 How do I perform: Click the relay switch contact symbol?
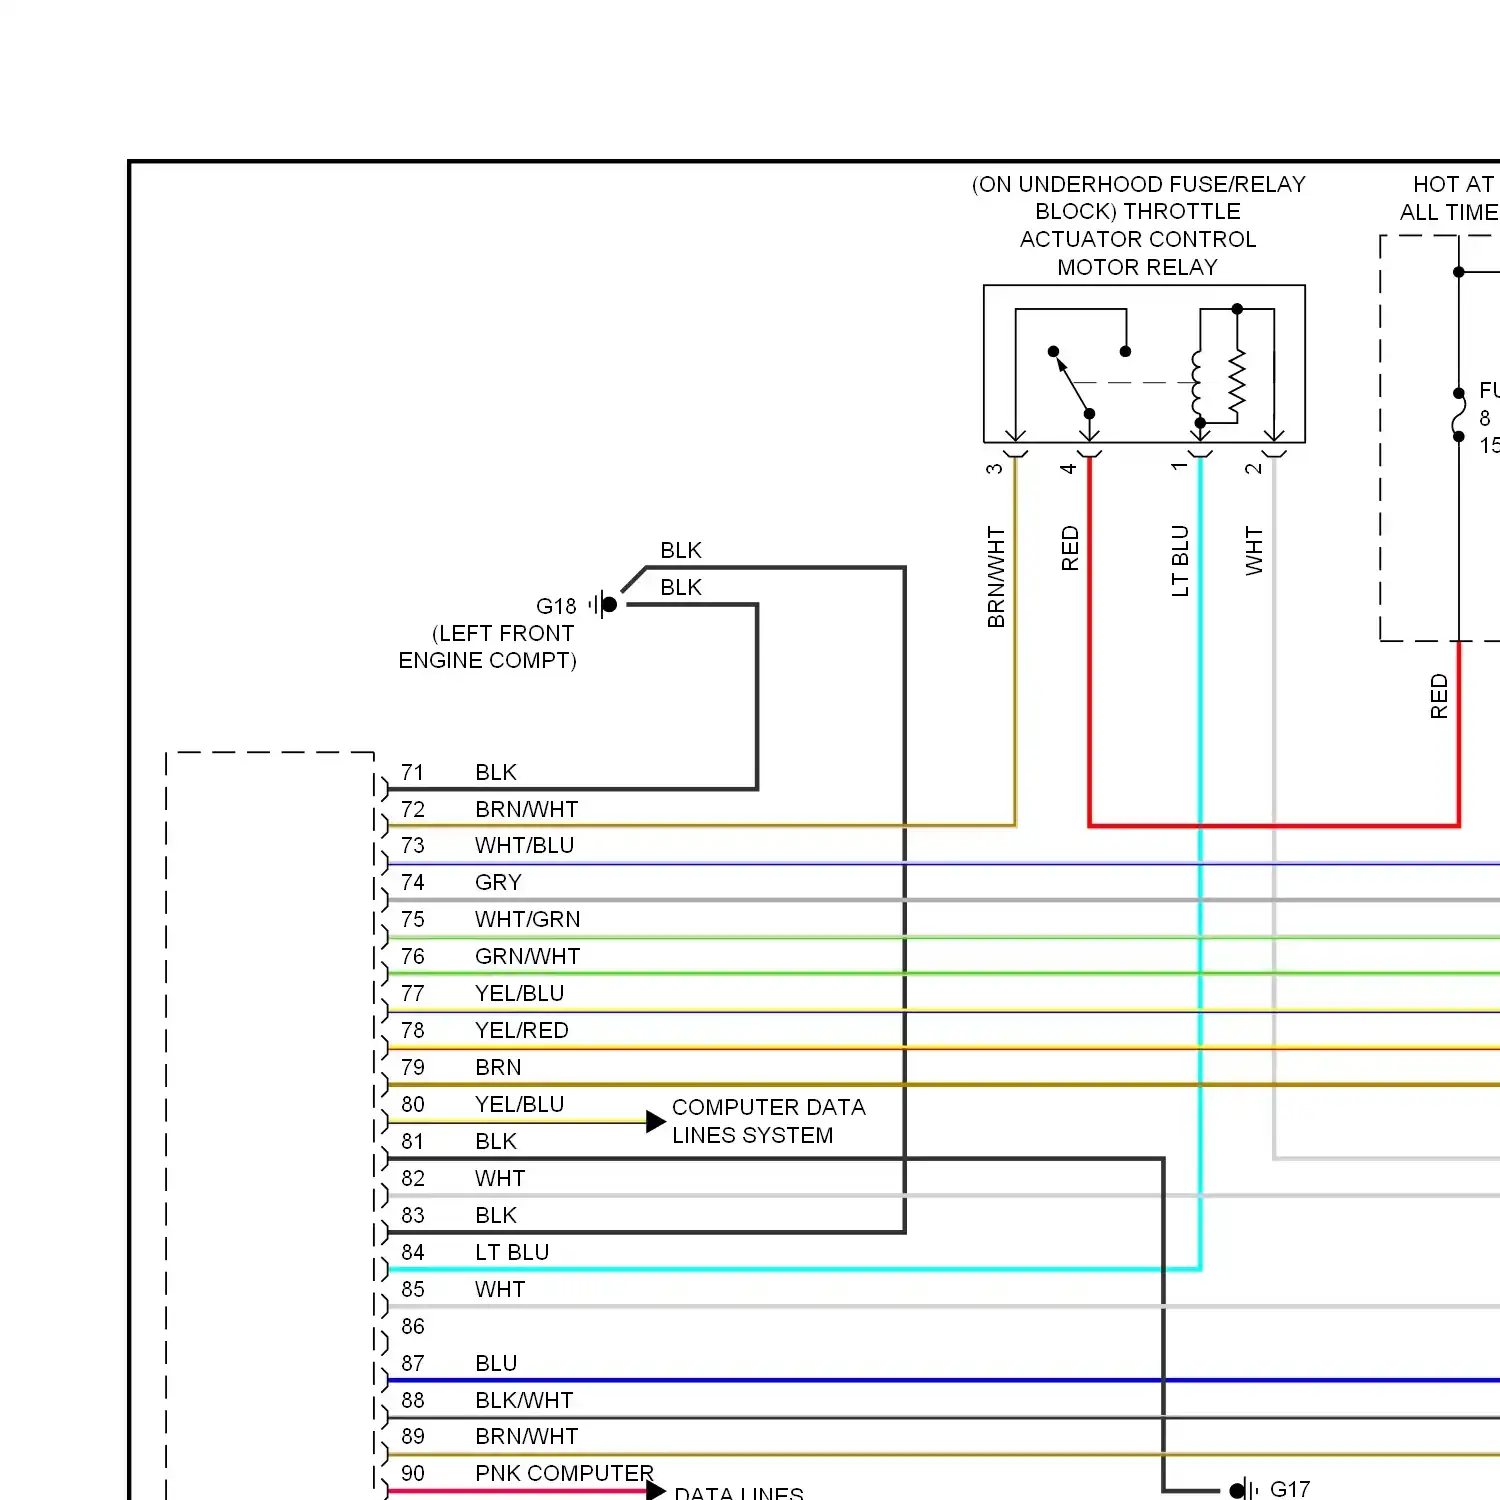[1072, 382]
